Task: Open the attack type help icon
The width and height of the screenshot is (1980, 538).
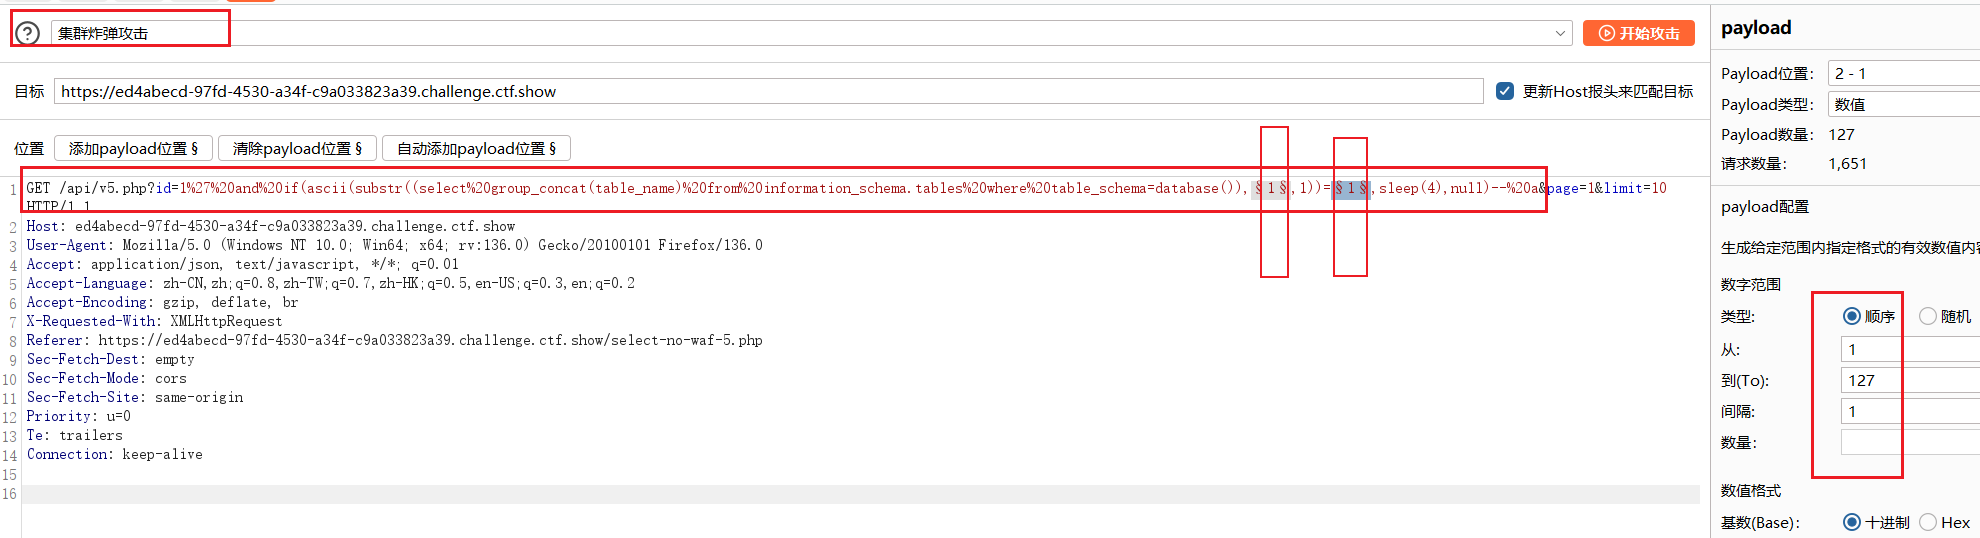Action: (28, 33)
